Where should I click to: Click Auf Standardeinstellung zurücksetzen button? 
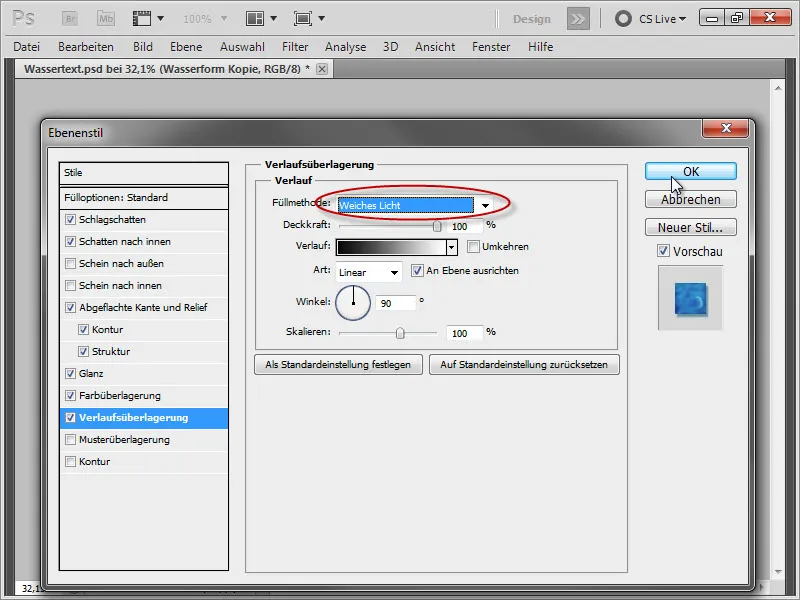[x=524, y=365]
